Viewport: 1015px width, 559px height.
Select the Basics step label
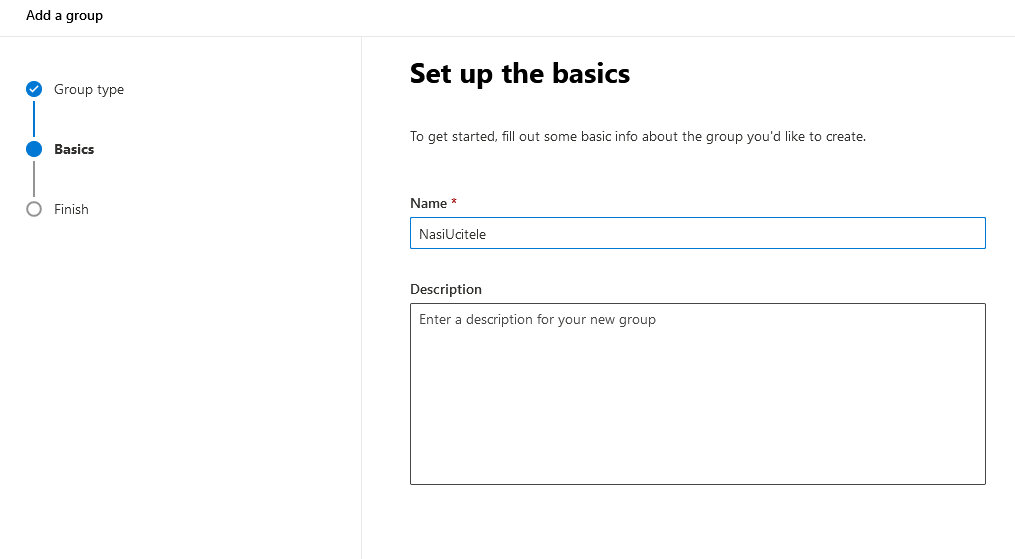[74, 149]
